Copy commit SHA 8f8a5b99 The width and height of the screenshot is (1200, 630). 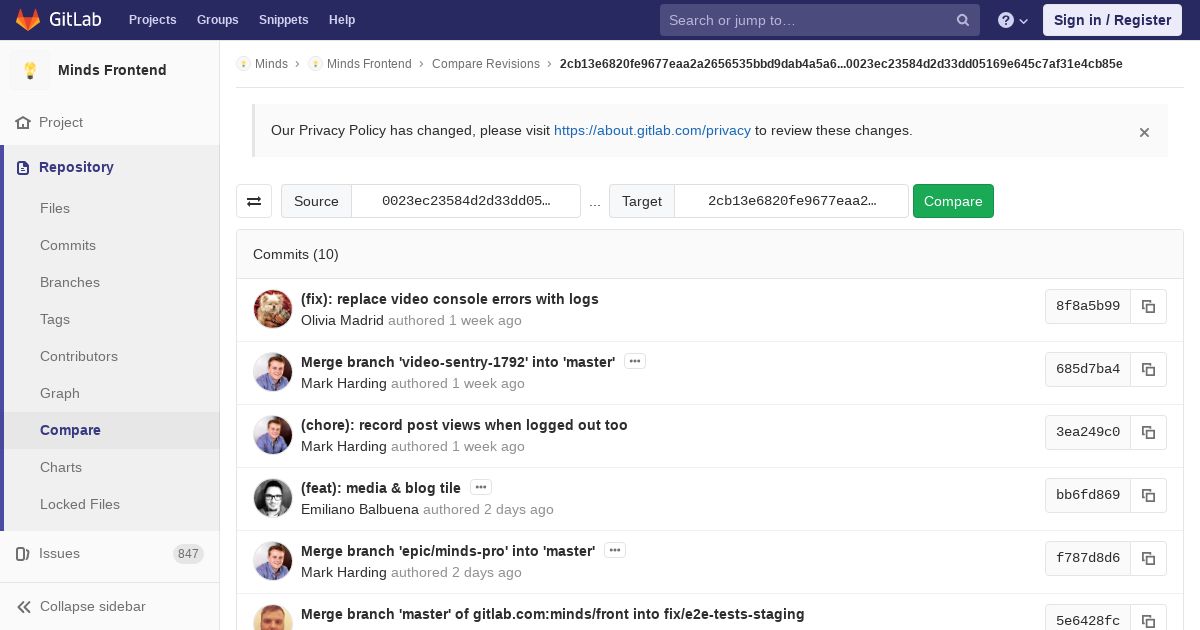pyautogui.click(x=1149, y=306)
